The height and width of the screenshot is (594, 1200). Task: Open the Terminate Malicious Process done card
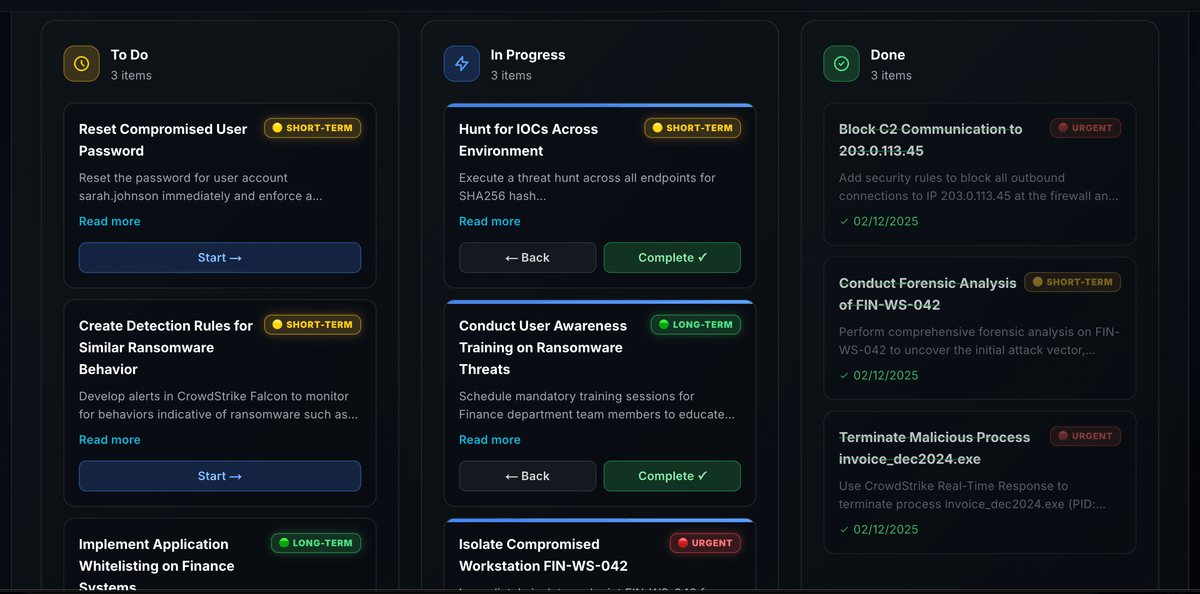979,482
